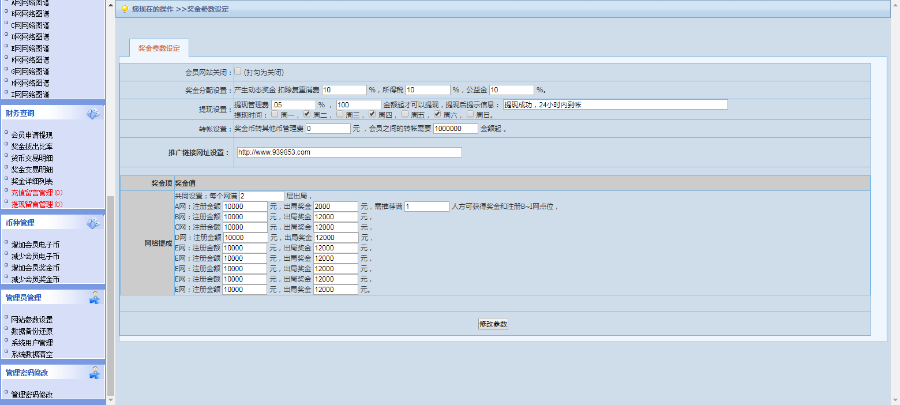Tick the 会员网站关闭 checkbox
This screenshot has height=405, width=900.
[x=238, y=72]
